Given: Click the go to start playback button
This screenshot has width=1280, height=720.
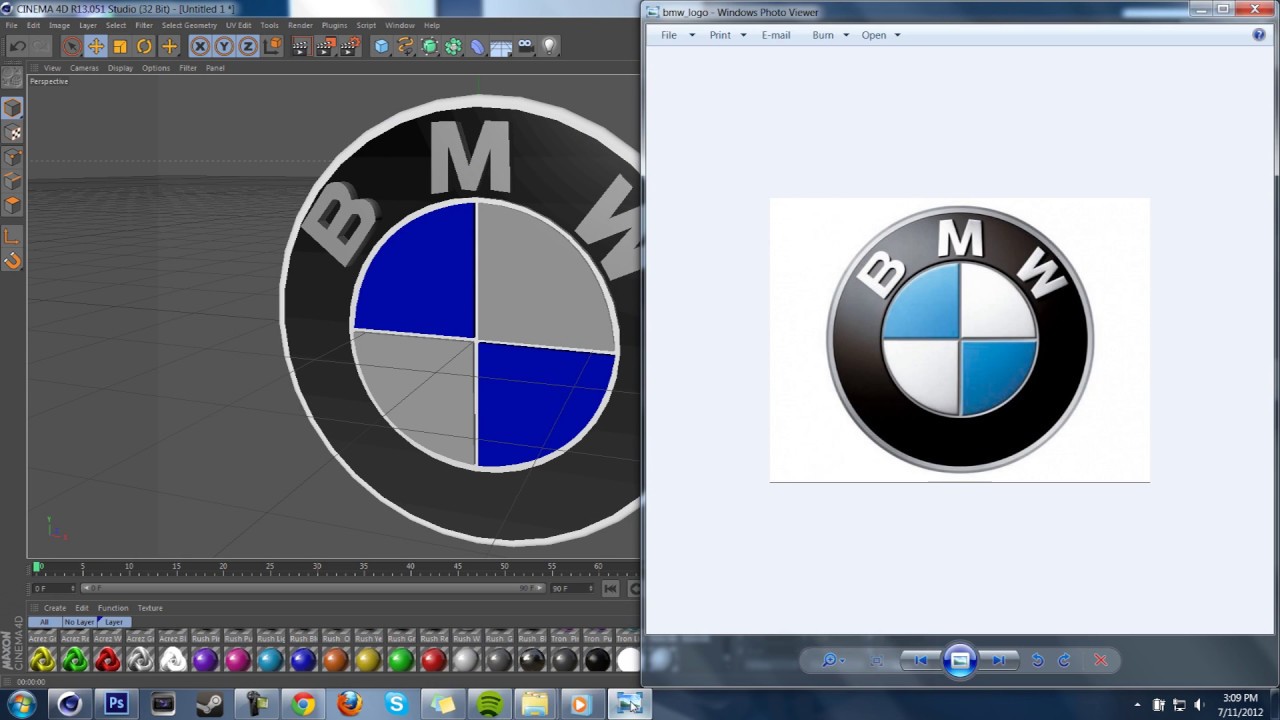Looking at the screenshot, I should [x=610, y=588].
